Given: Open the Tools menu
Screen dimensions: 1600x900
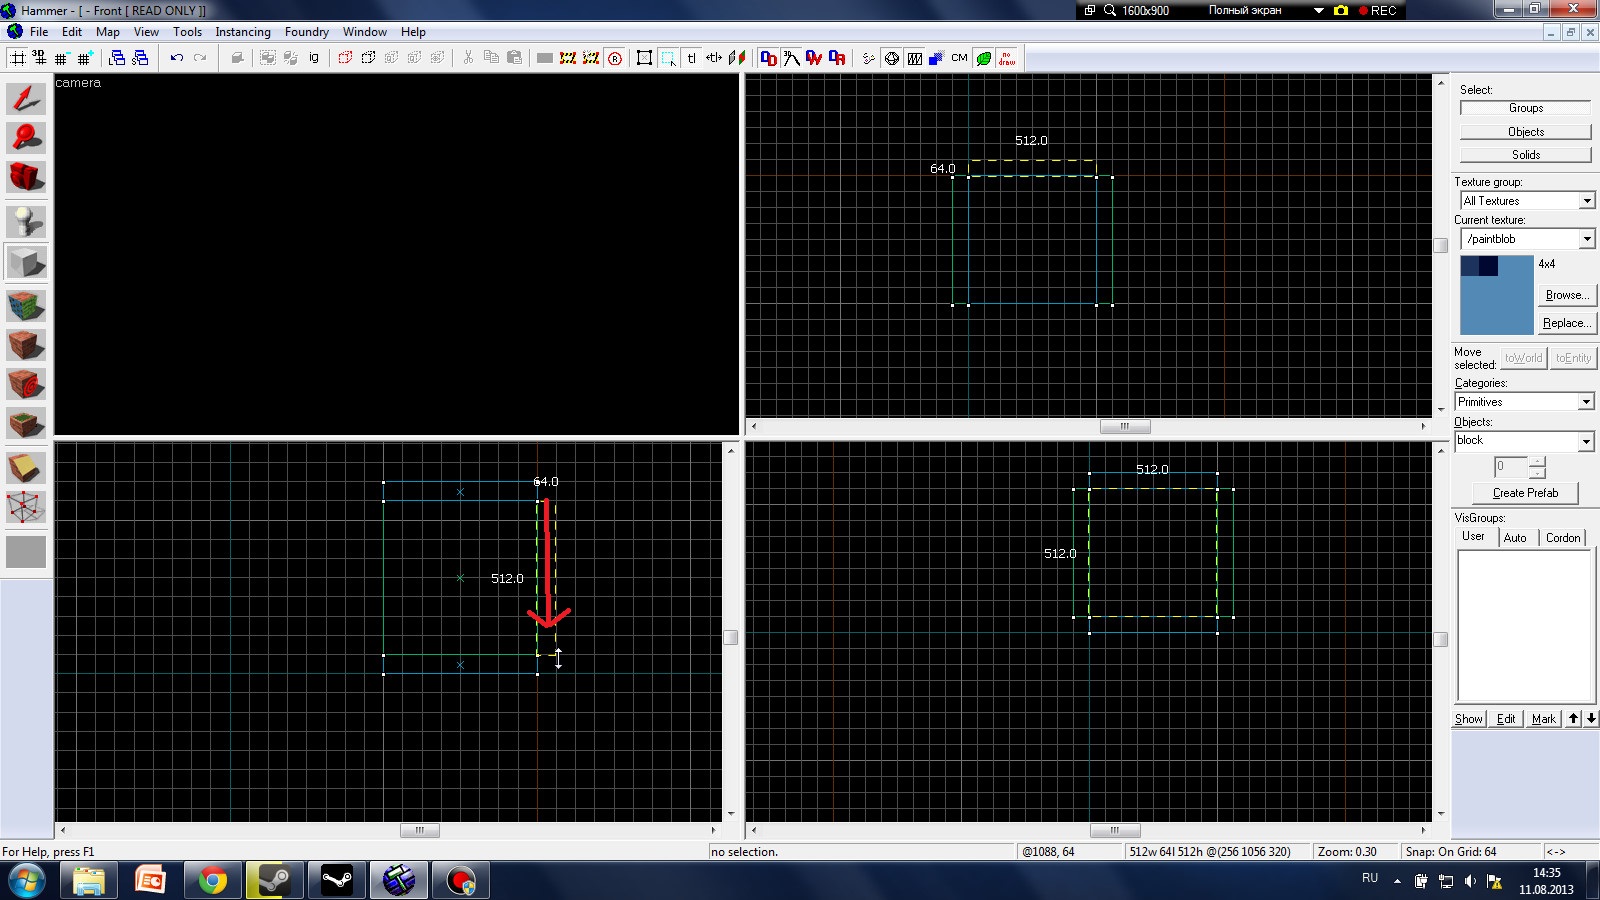Looking at the screenshot, I should coord(187,32).
